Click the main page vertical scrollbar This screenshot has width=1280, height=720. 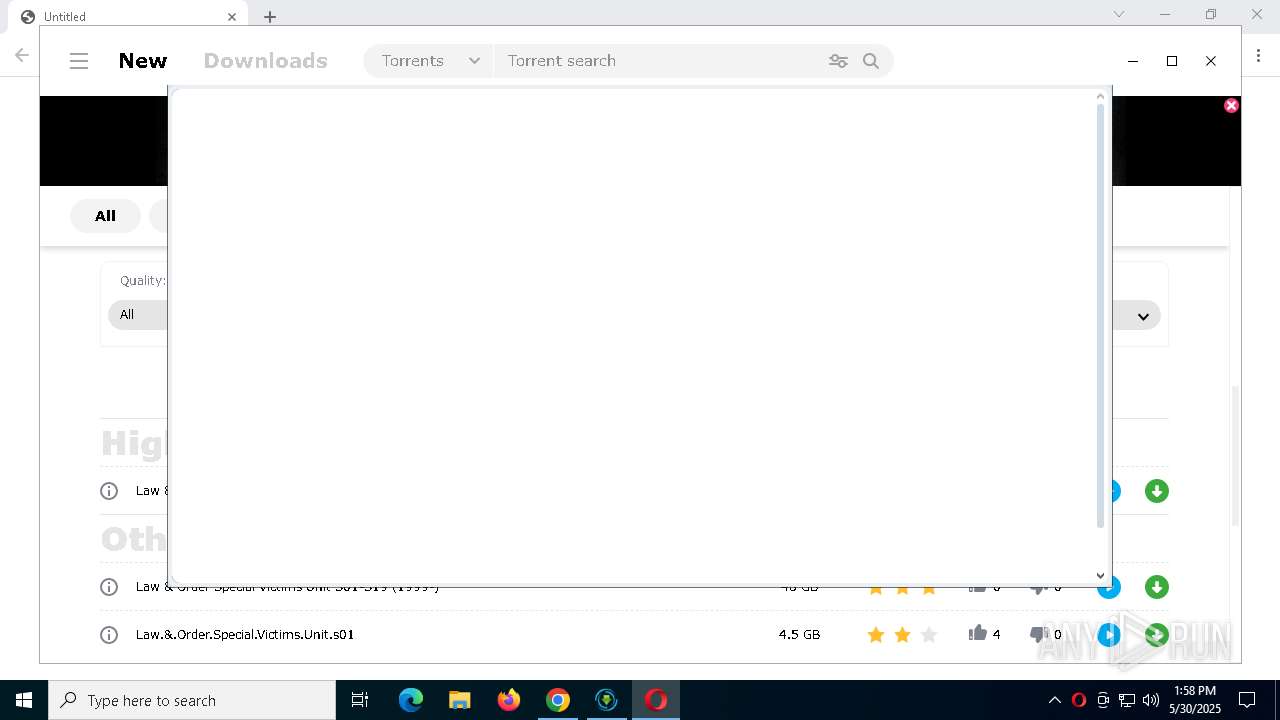tap(1235, 455)
